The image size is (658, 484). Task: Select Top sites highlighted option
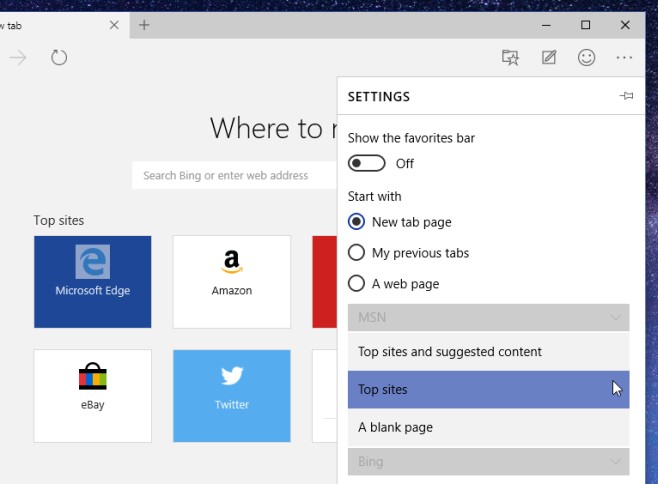[488, 390]
